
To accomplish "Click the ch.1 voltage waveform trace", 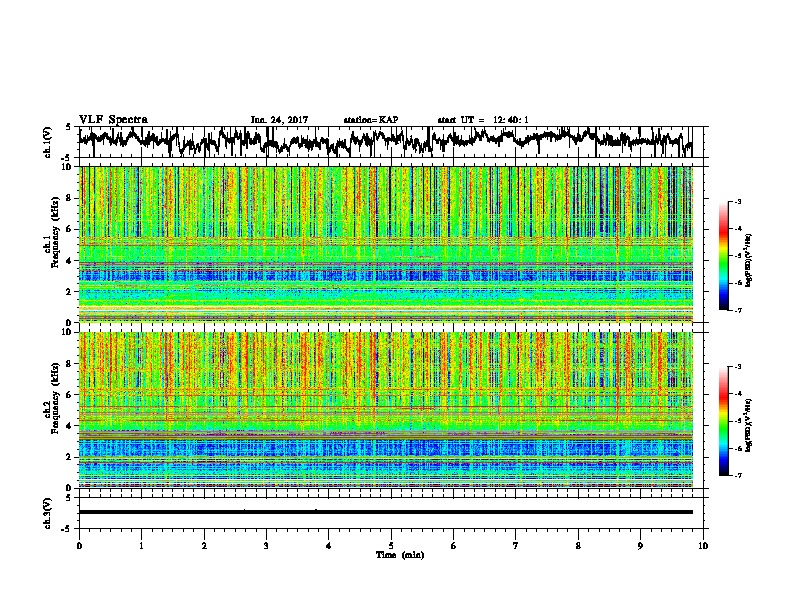I will tap(385, 141).
